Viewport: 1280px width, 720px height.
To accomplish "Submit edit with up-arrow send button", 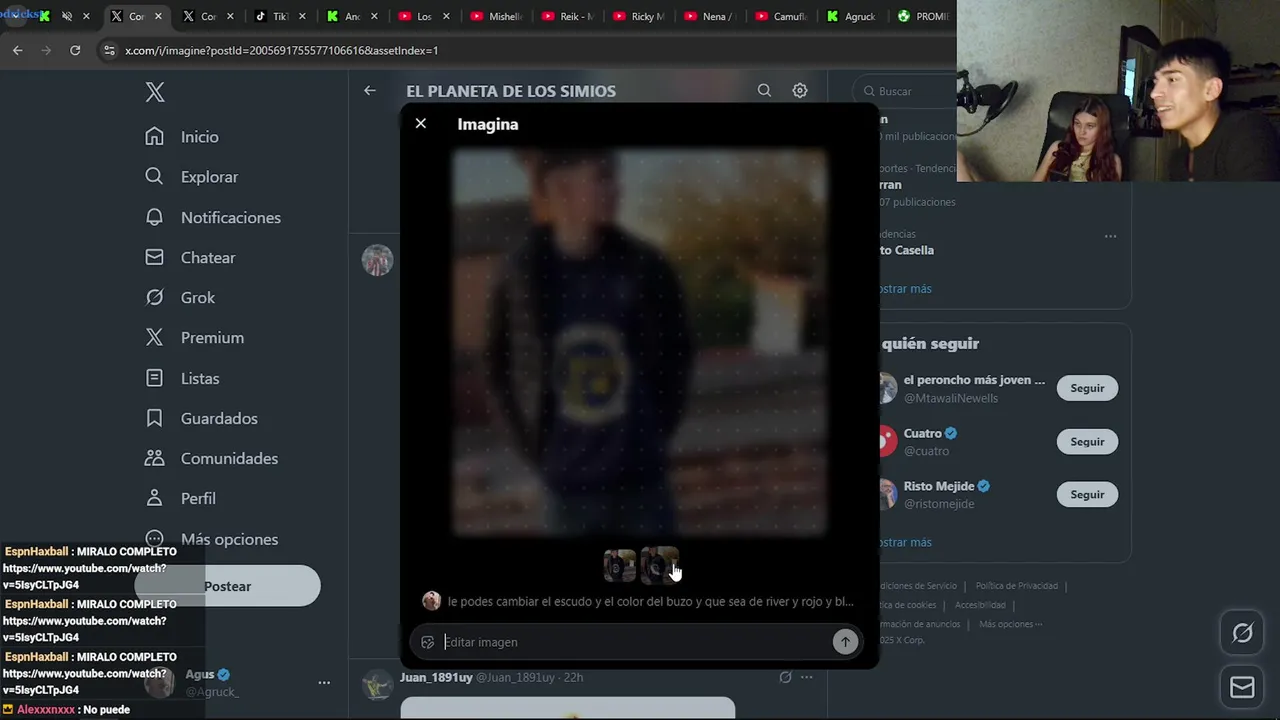I will coord(845,642).
